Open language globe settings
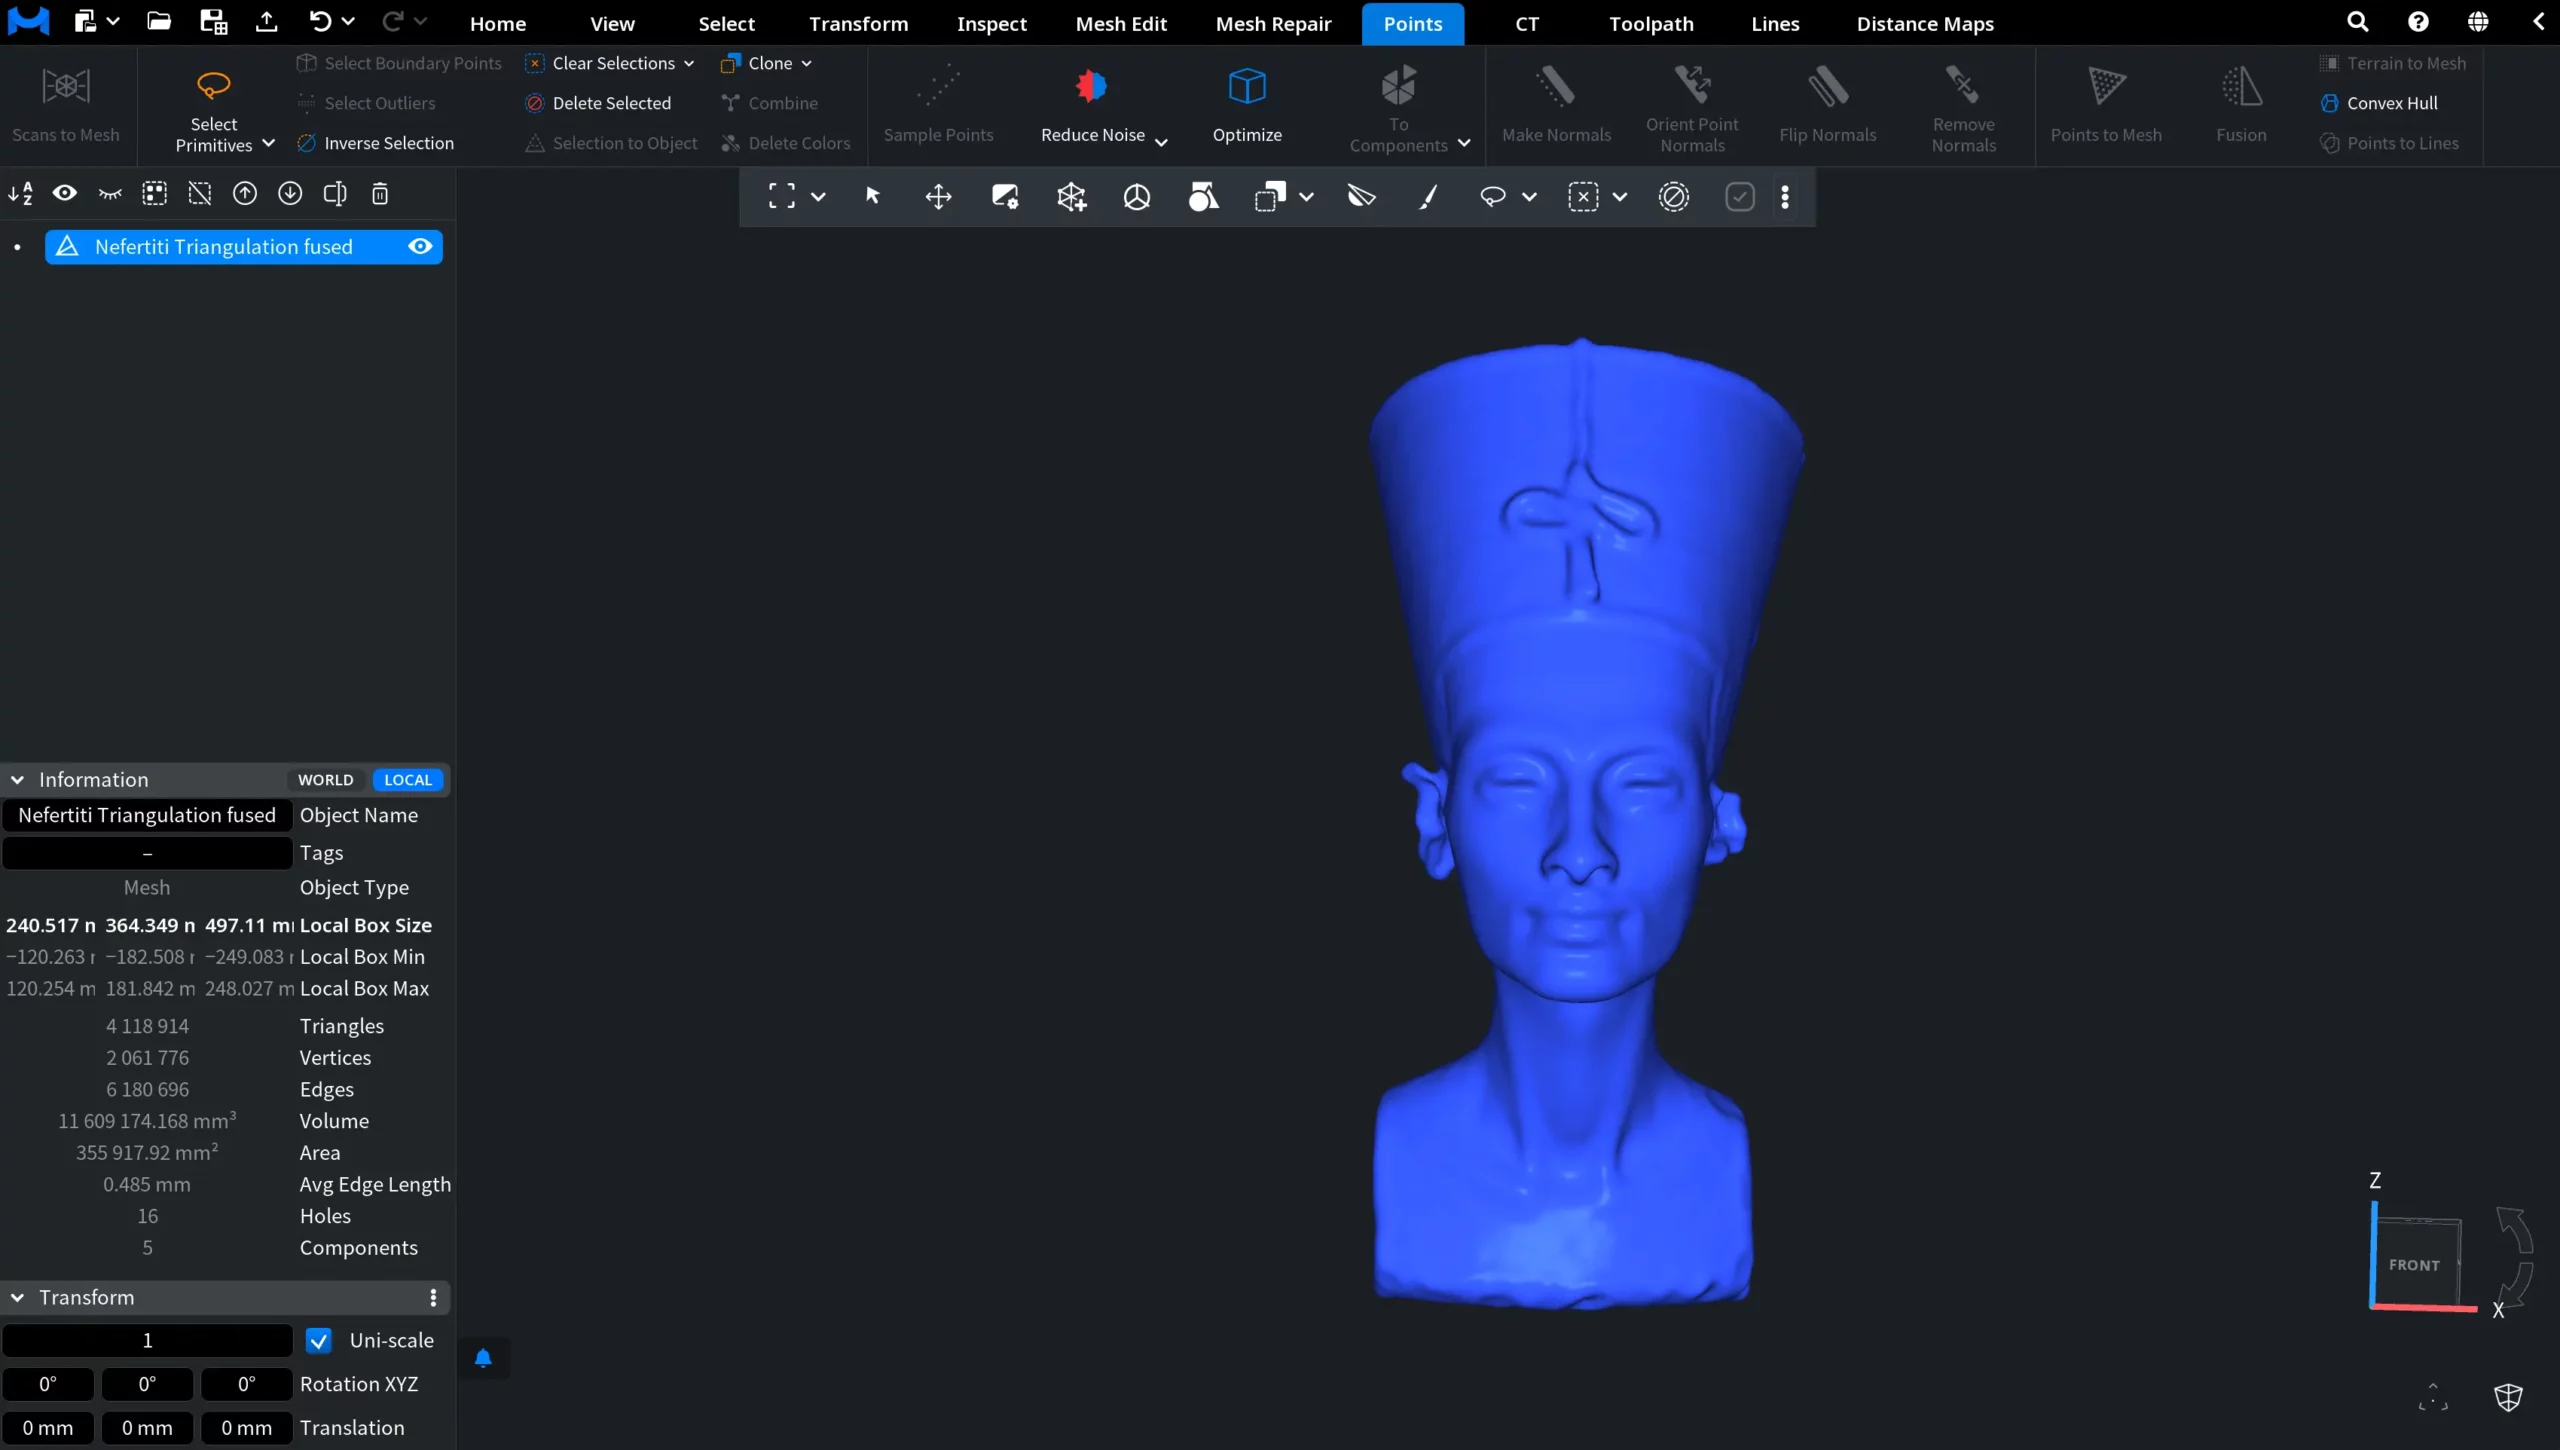Screen dimensions: 2560x1450 pos(2478,22)
